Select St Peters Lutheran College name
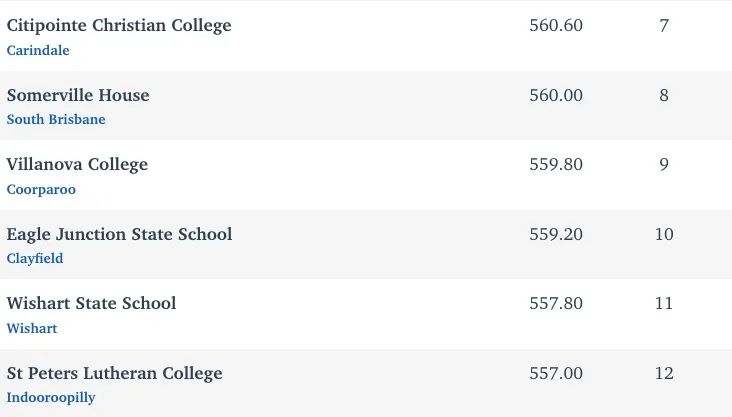 pyautogui.click(x=114, y=374)
